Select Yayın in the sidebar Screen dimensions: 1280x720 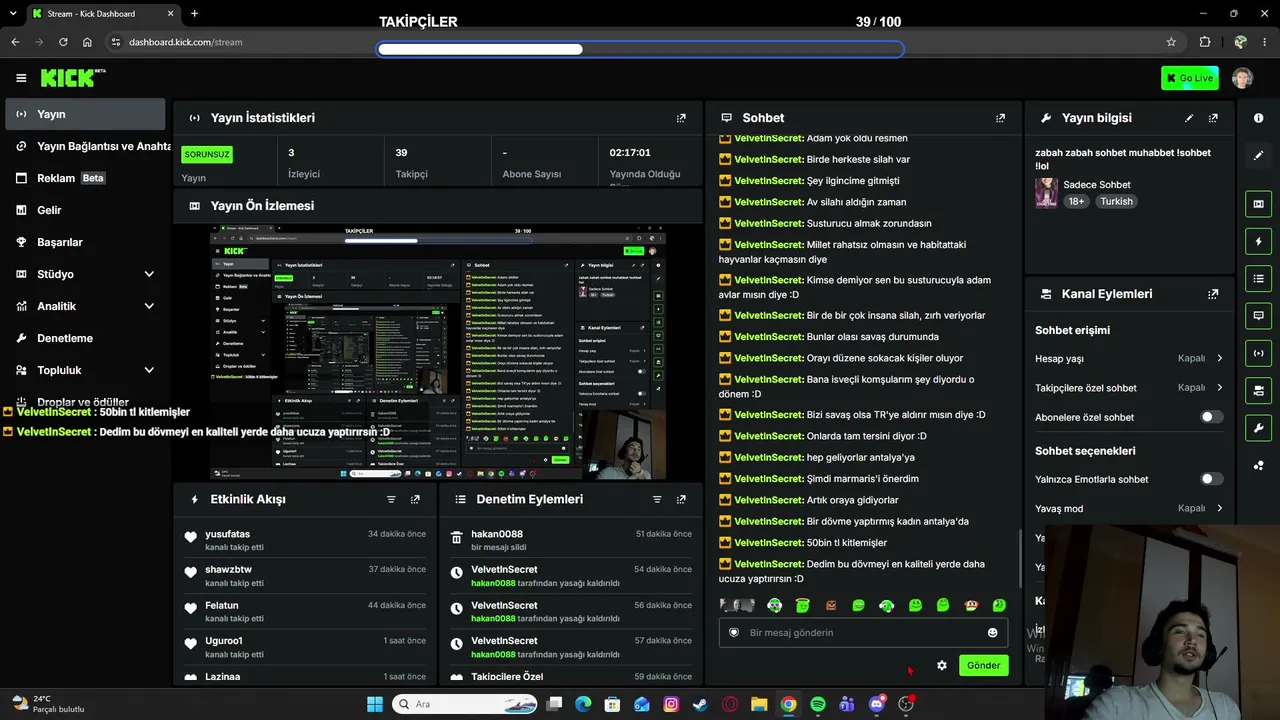[86, 114]
